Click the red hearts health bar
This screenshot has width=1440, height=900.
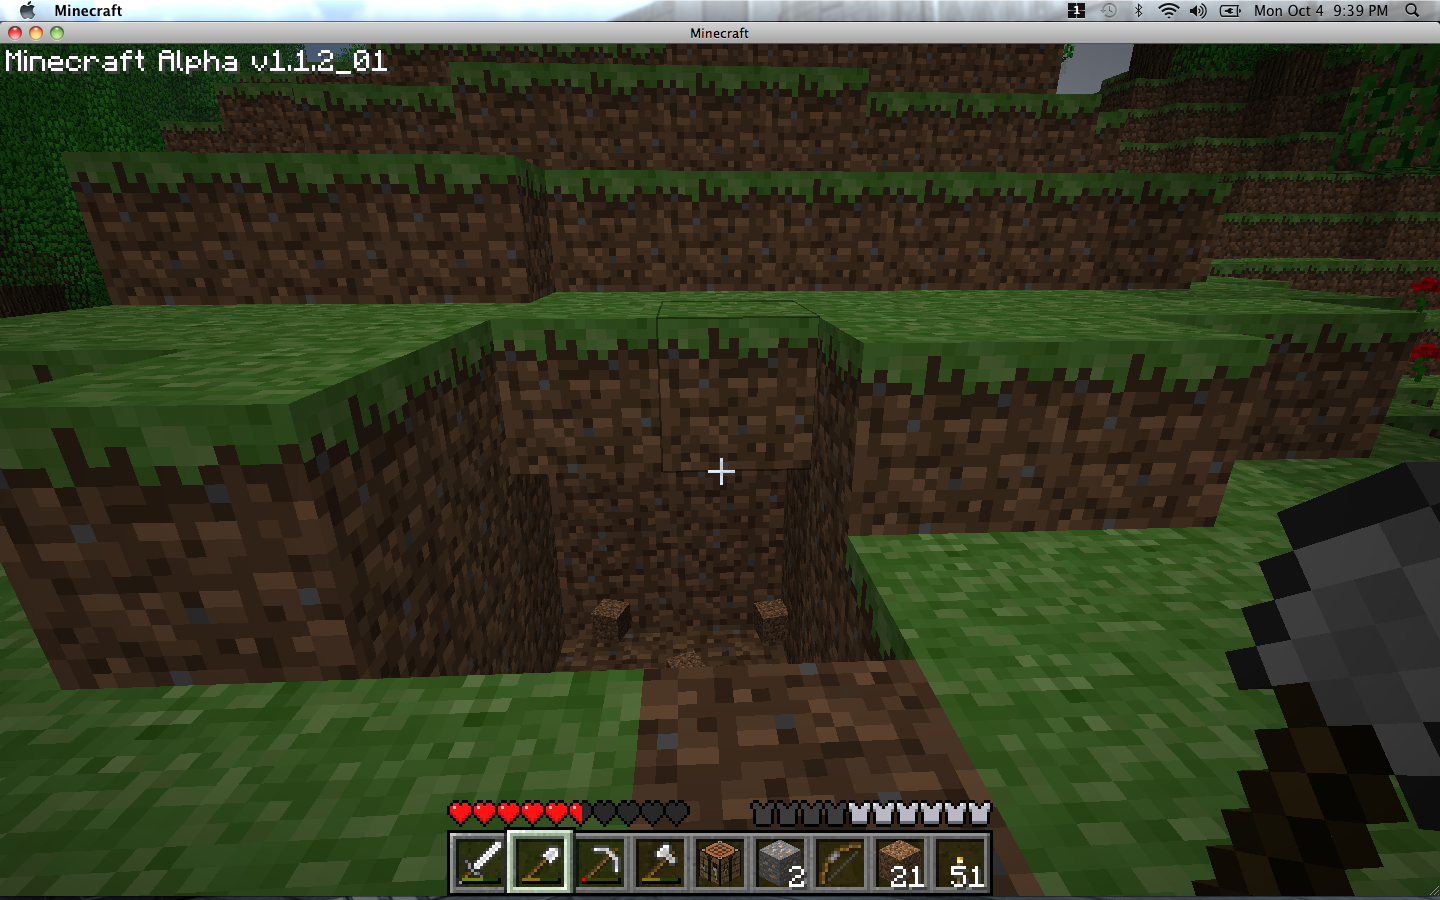(x=568, y=813)
